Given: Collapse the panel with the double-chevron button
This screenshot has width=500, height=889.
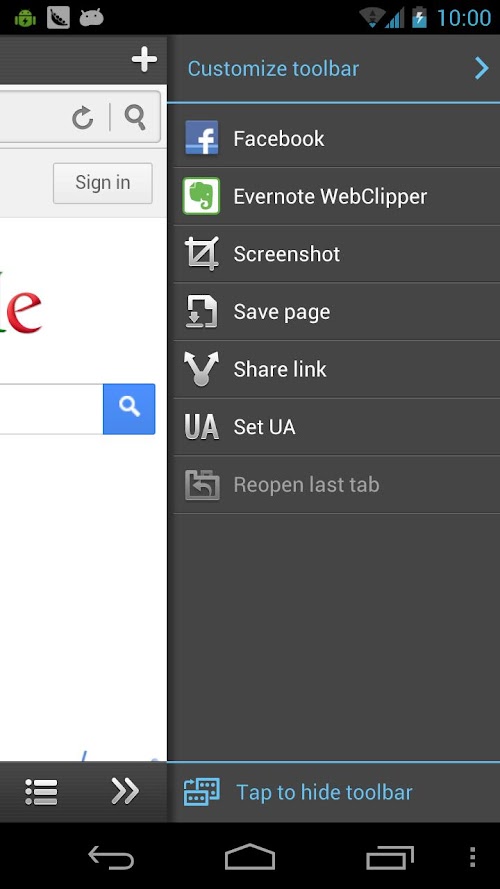Looking at the screenshot, I should 125,791.
